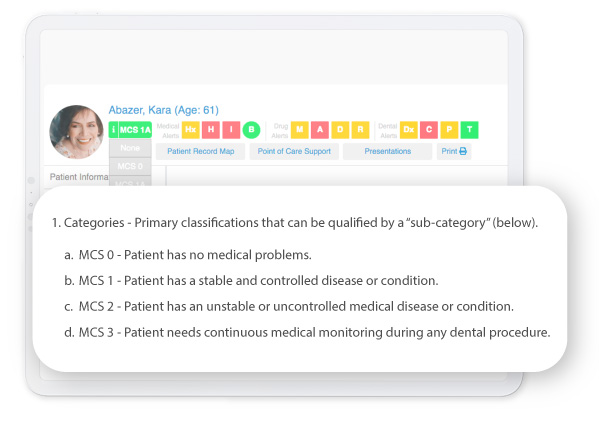Viewport: 599px width, 421px height.
Task: Click the yellow Hx medical alert
Action: tap(191, 130)
